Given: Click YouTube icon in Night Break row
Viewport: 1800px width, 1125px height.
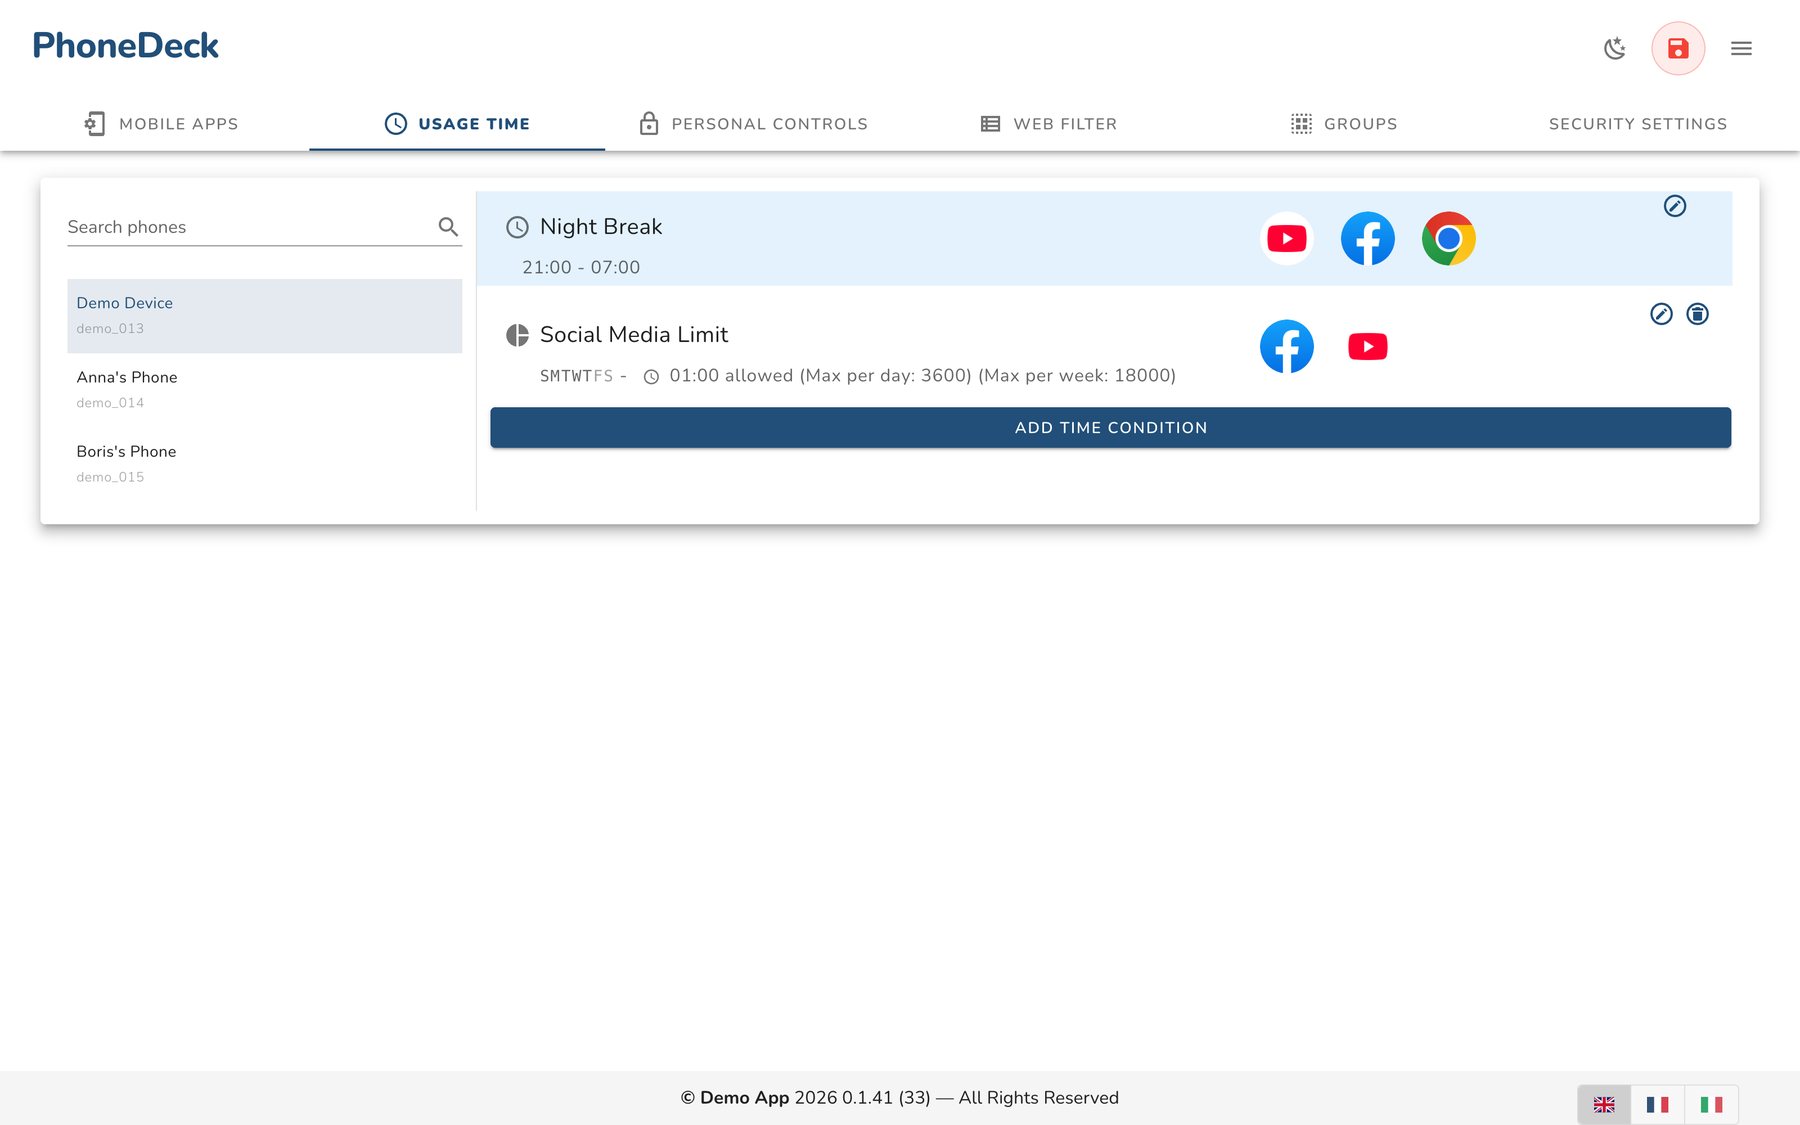Looking at the screenshot, I should 1287,239.
